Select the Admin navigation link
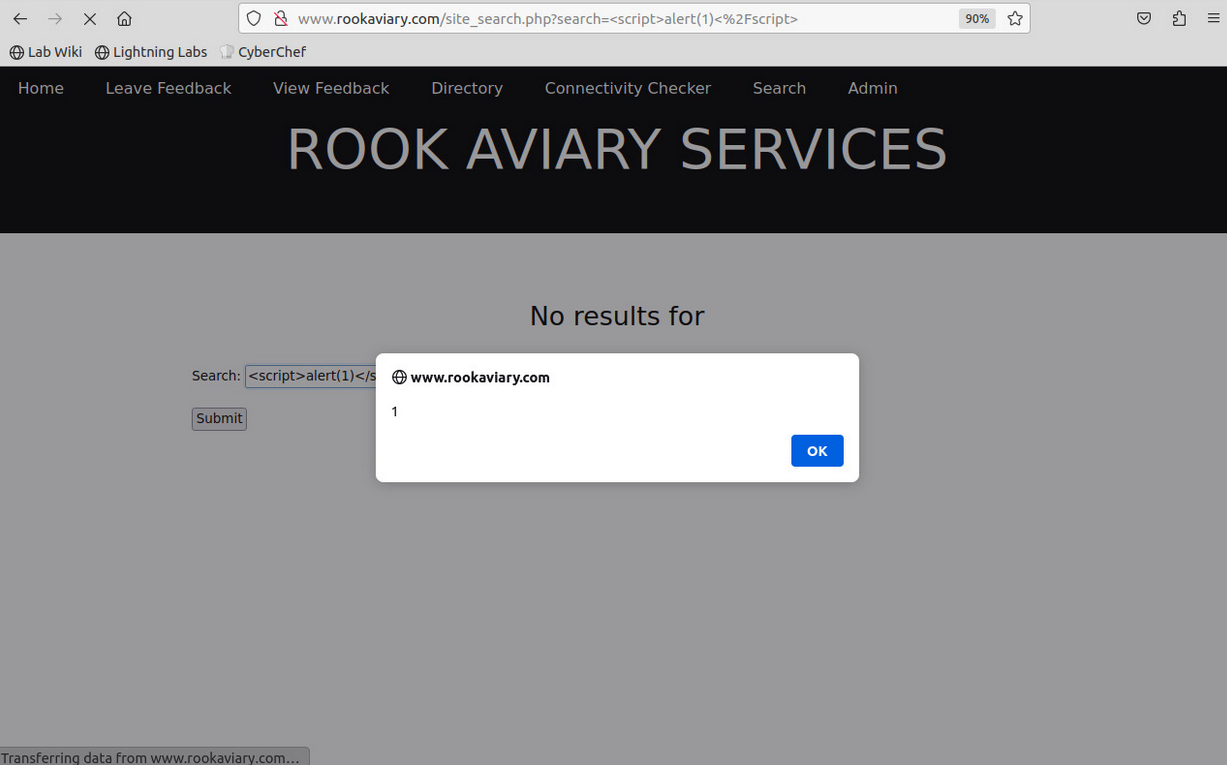The height and width of the screenshot is (765, 1227). click(872, 88)
